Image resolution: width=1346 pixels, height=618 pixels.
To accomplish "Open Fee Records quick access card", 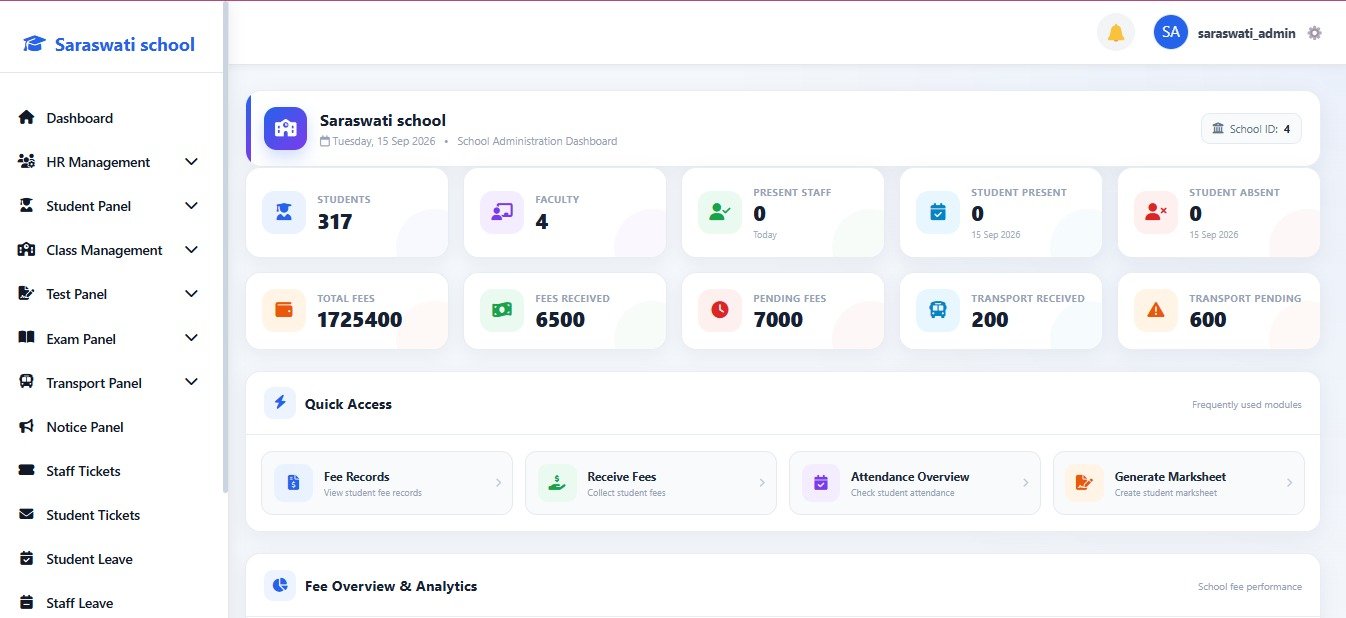I will pos(387,483).
